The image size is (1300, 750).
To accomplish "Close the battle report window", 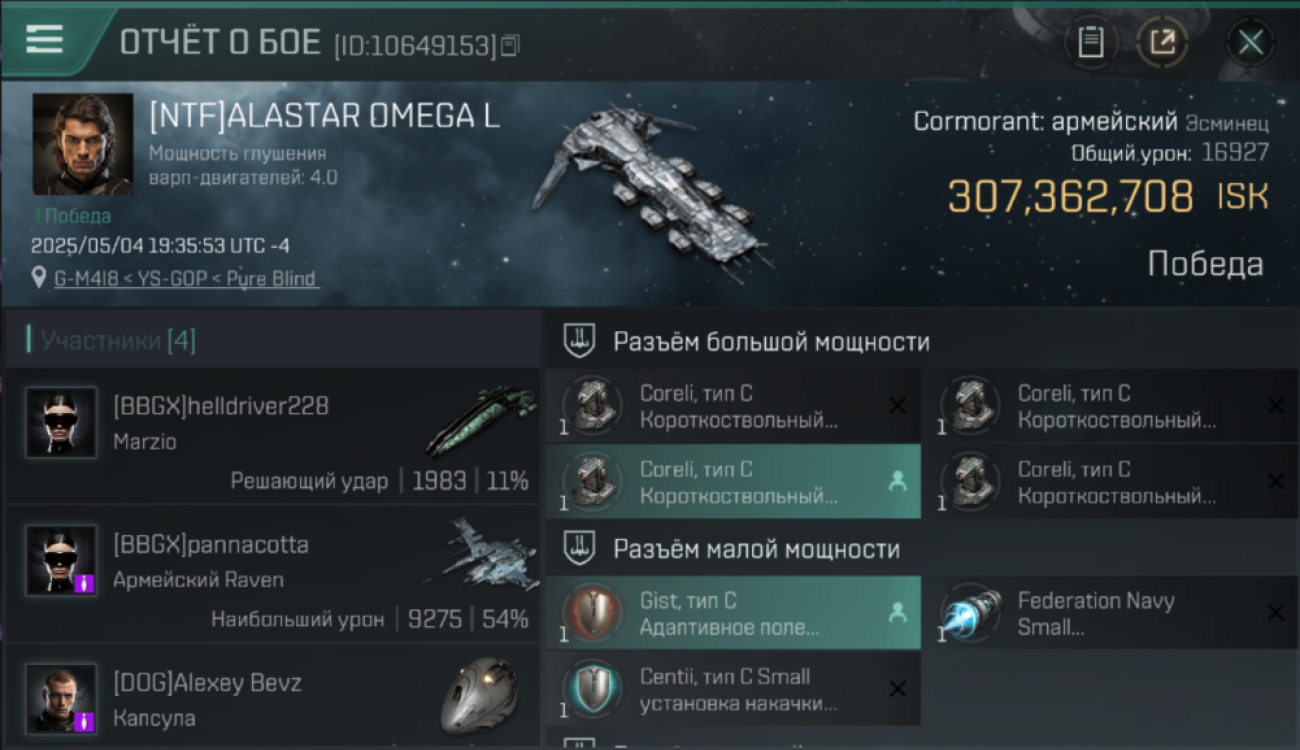I will (x=1250, y=43).
